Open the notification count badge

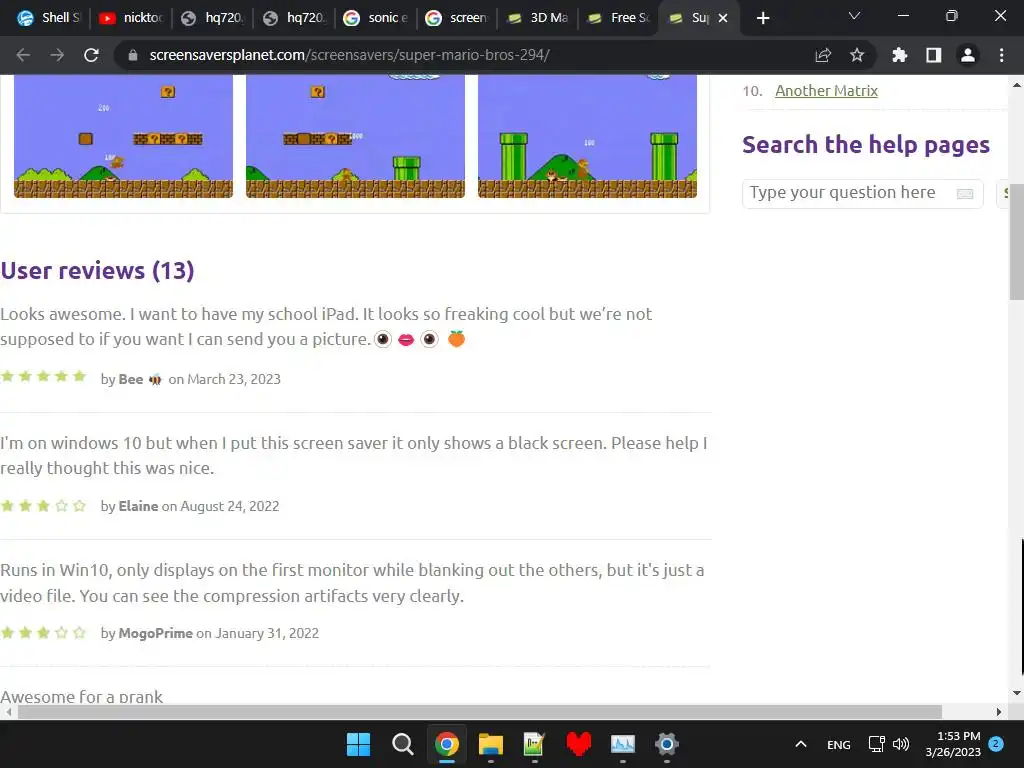pyautogui.click(x=996, y=743)
